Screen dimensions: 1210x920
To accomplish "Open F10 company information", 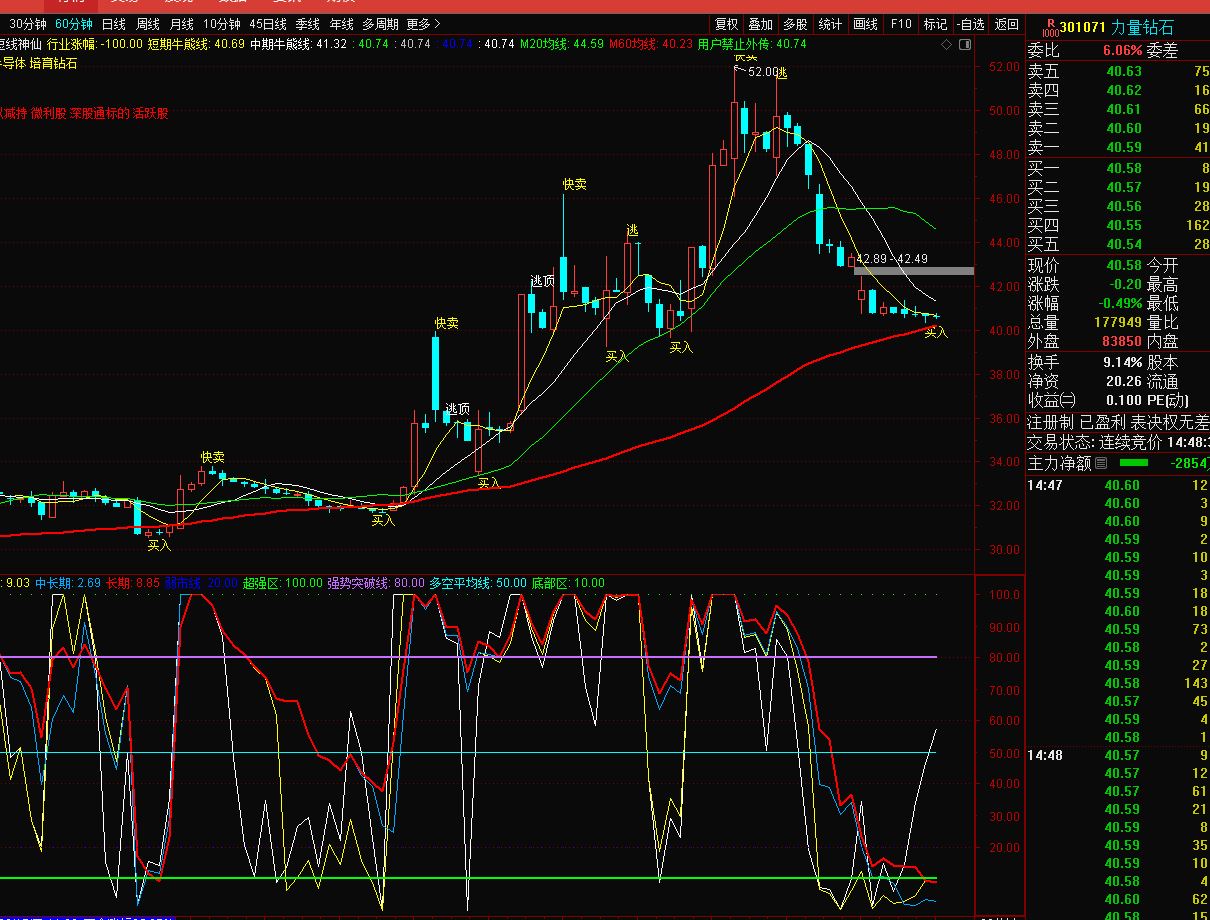I will click(901, 24).
